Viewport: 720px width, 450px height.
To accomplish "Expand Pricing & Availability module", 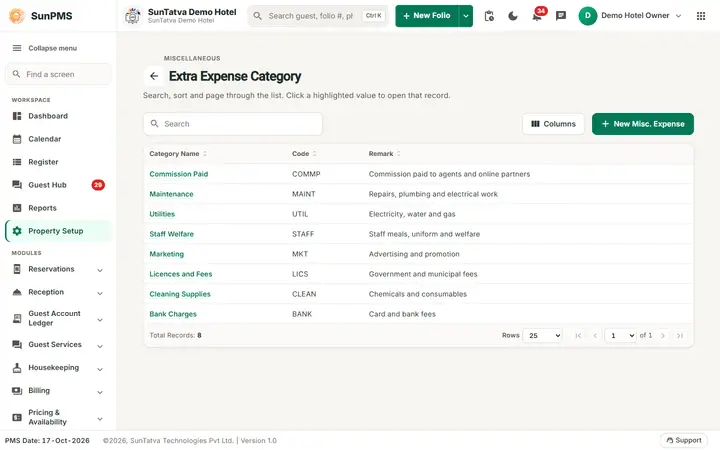I will tap(100, 418).
